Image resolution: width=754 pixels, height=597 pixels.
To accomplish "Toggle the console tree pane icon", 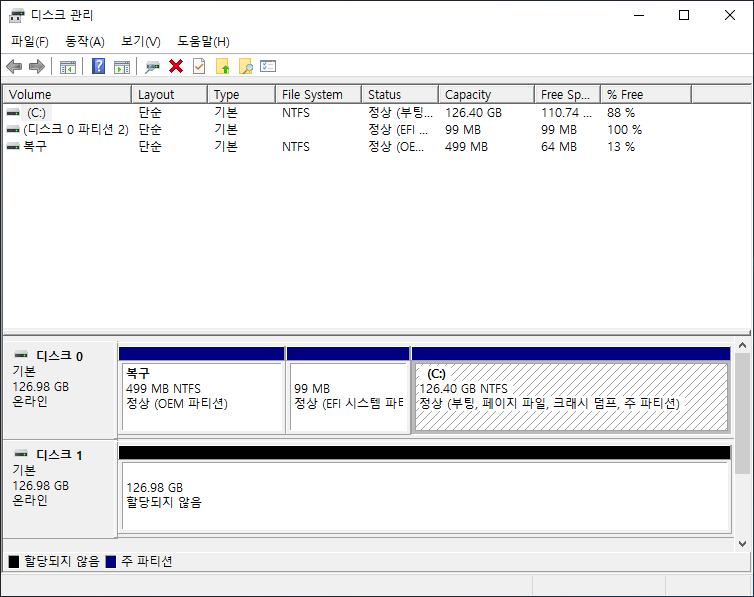I will point(68,67).
